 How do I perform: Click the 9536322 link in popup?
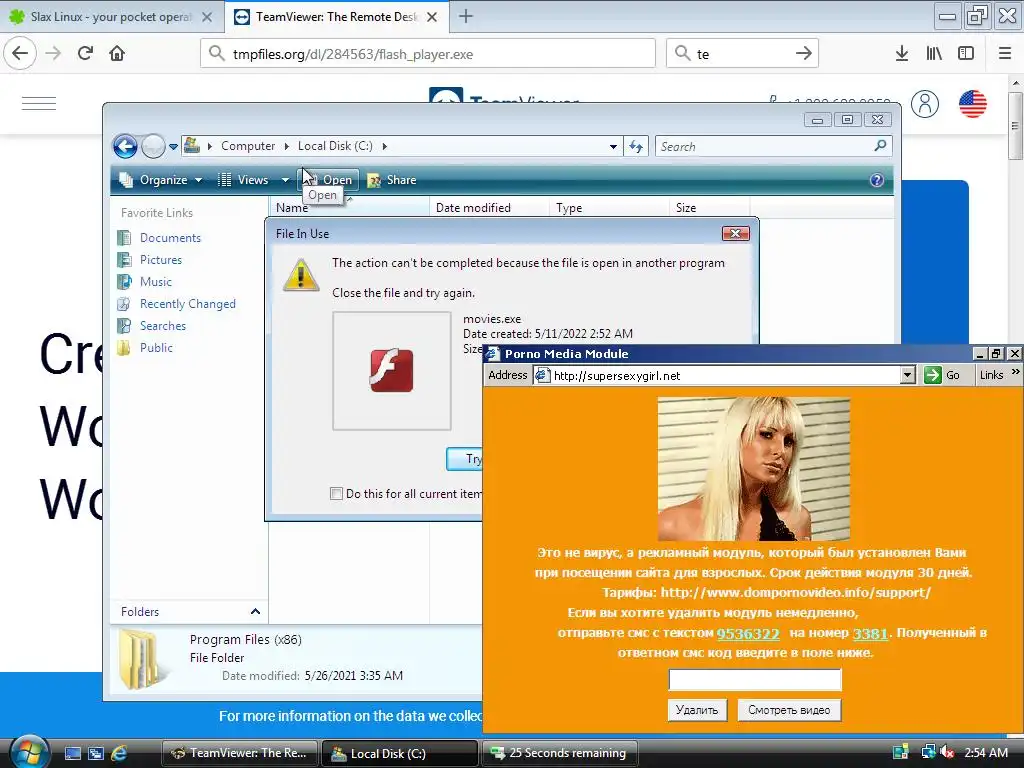[x=748, y=633]
